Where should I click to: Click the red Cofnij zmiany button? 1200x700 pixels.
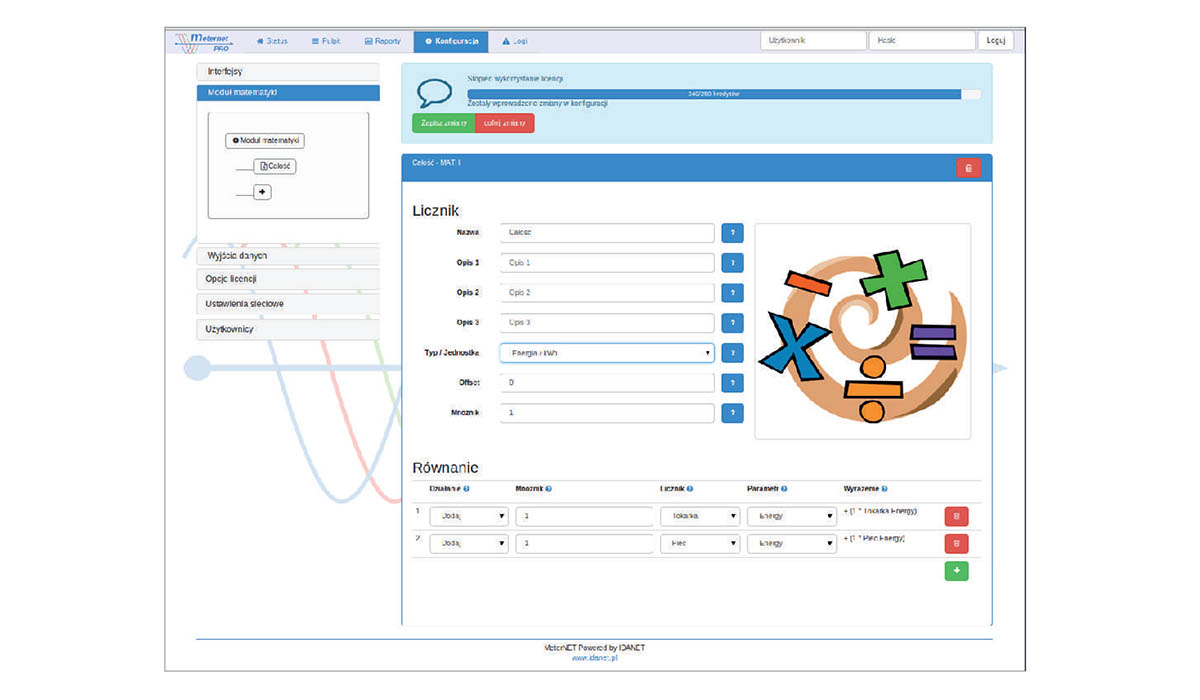pyautogui.click(x=505, y=123)
